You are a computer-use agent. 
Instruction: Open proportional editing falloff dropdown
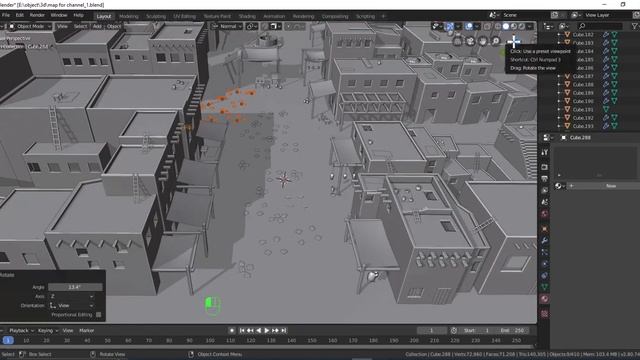[299, 26]
